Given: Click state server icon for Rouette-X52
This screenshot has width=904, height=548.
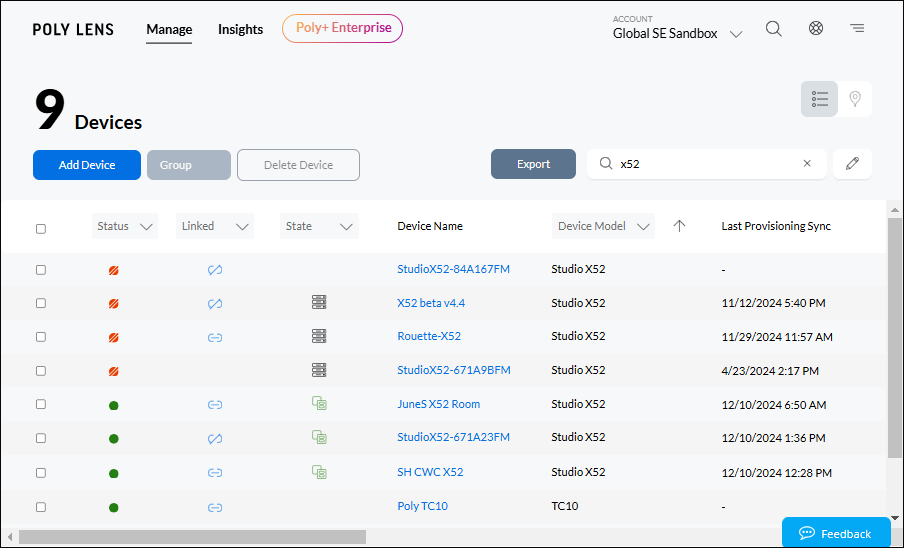Looking at the screenshot, I should [319, 336].
